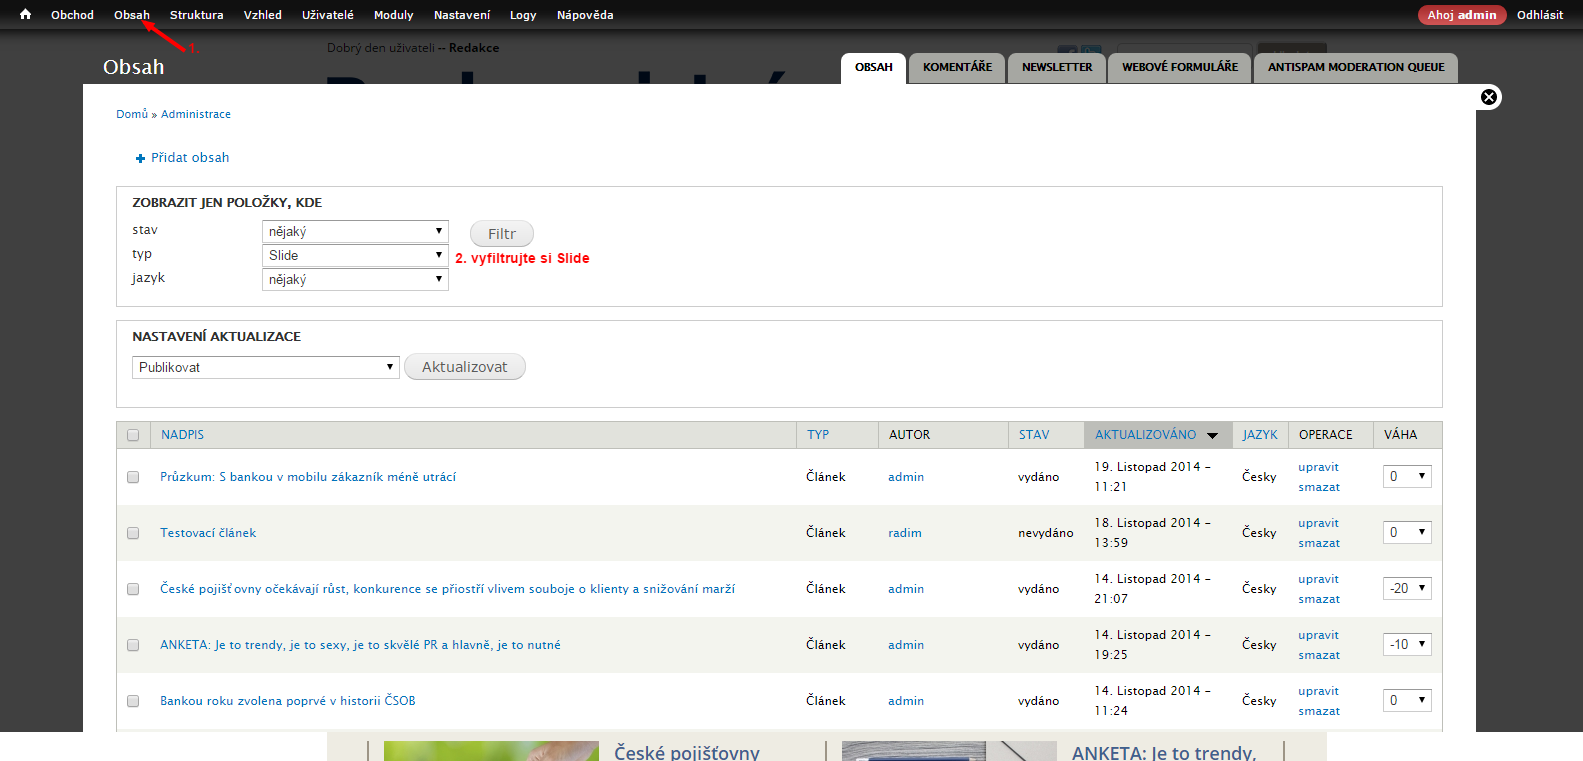Open the Logy admin menu
The height and width of the screenshot is (761, 1583).
(x=523, y=15)
